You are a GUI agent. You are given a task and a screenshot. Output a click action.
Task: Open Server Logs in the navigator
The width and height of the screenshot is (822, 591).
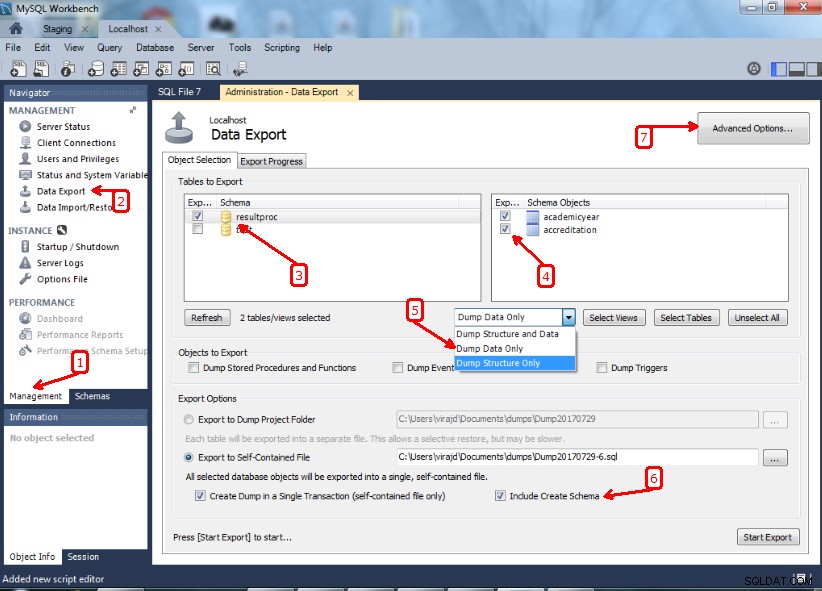pos(60,263)
